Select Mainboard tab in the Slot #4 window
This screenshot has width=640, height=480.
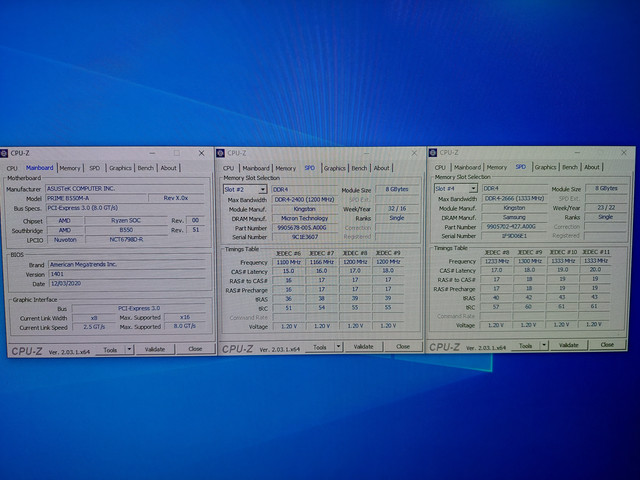(x=467, y=167)
